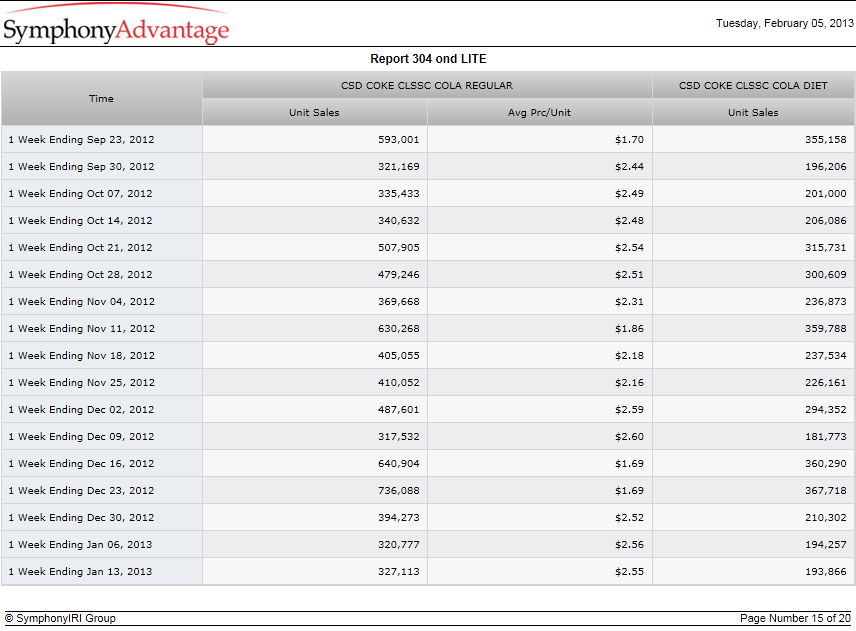This screenshot has height=631, width=856.
Task: Select row 1 Week Ending Nov 18, 2012
Action: 427,356
